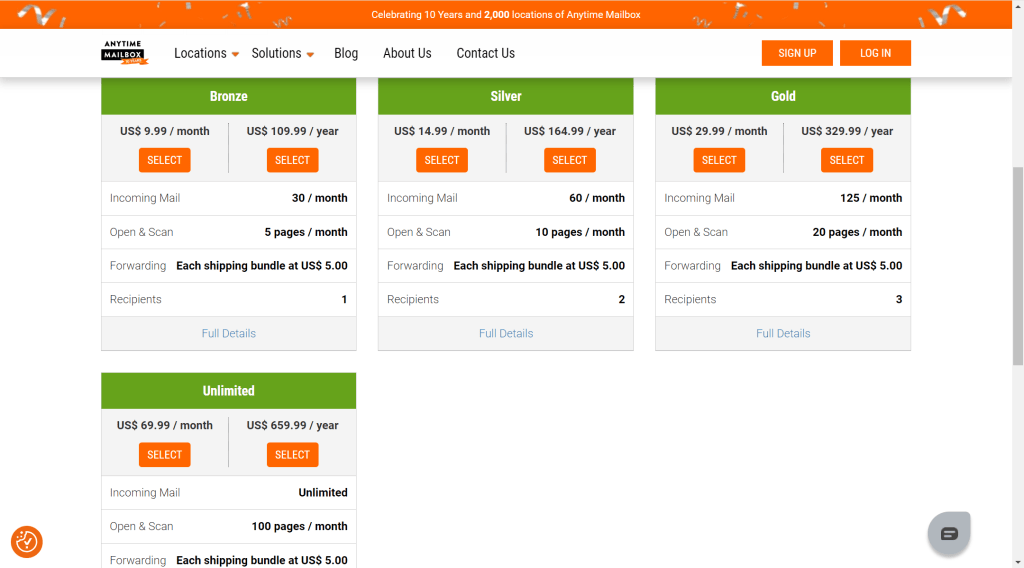Select Unlimited yearly plan at US$ 659.99

tap(293, 454)
